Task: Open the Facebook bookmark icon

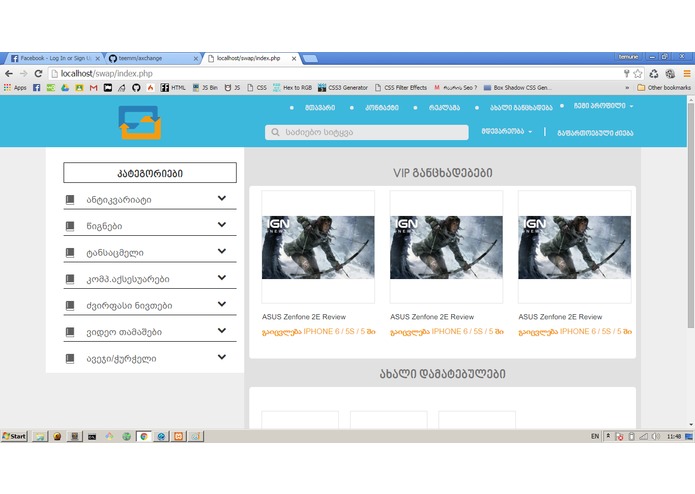Action: click(x=37, y=88)
